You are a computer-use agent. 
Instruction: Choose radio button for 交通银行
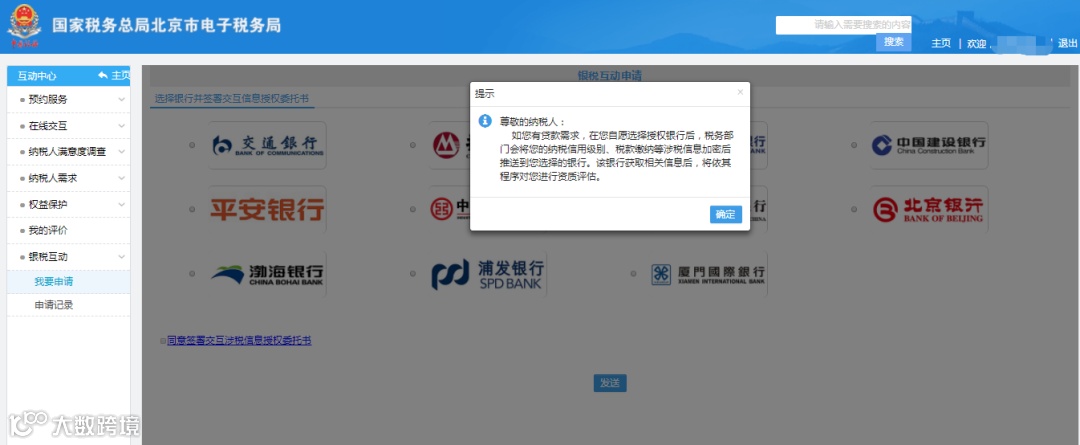pyautogui.click(x=192, y=145)
